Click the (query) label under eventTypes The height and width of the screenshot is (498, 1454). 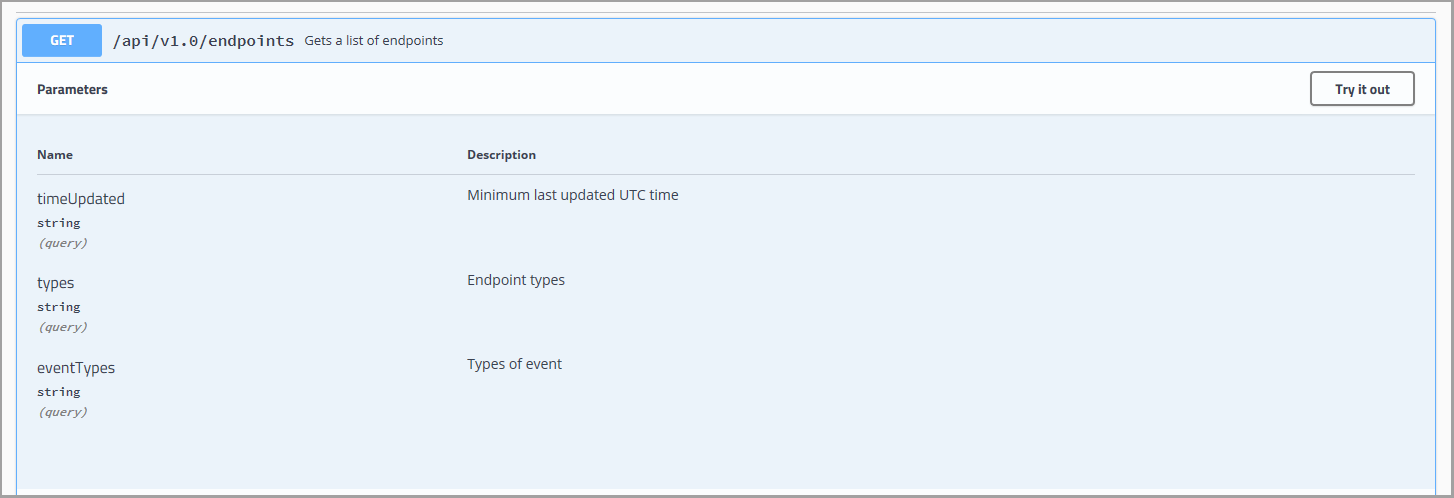(62, 412)
